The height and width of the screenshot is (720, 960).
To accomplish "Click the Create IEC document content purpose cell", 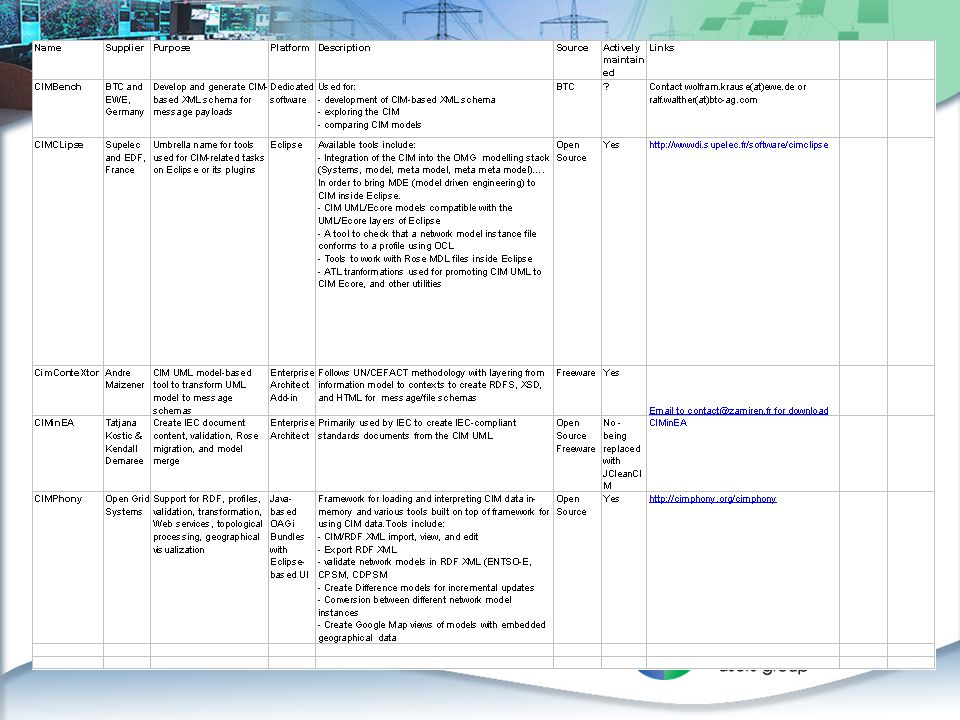I will (x=209, y=454).
